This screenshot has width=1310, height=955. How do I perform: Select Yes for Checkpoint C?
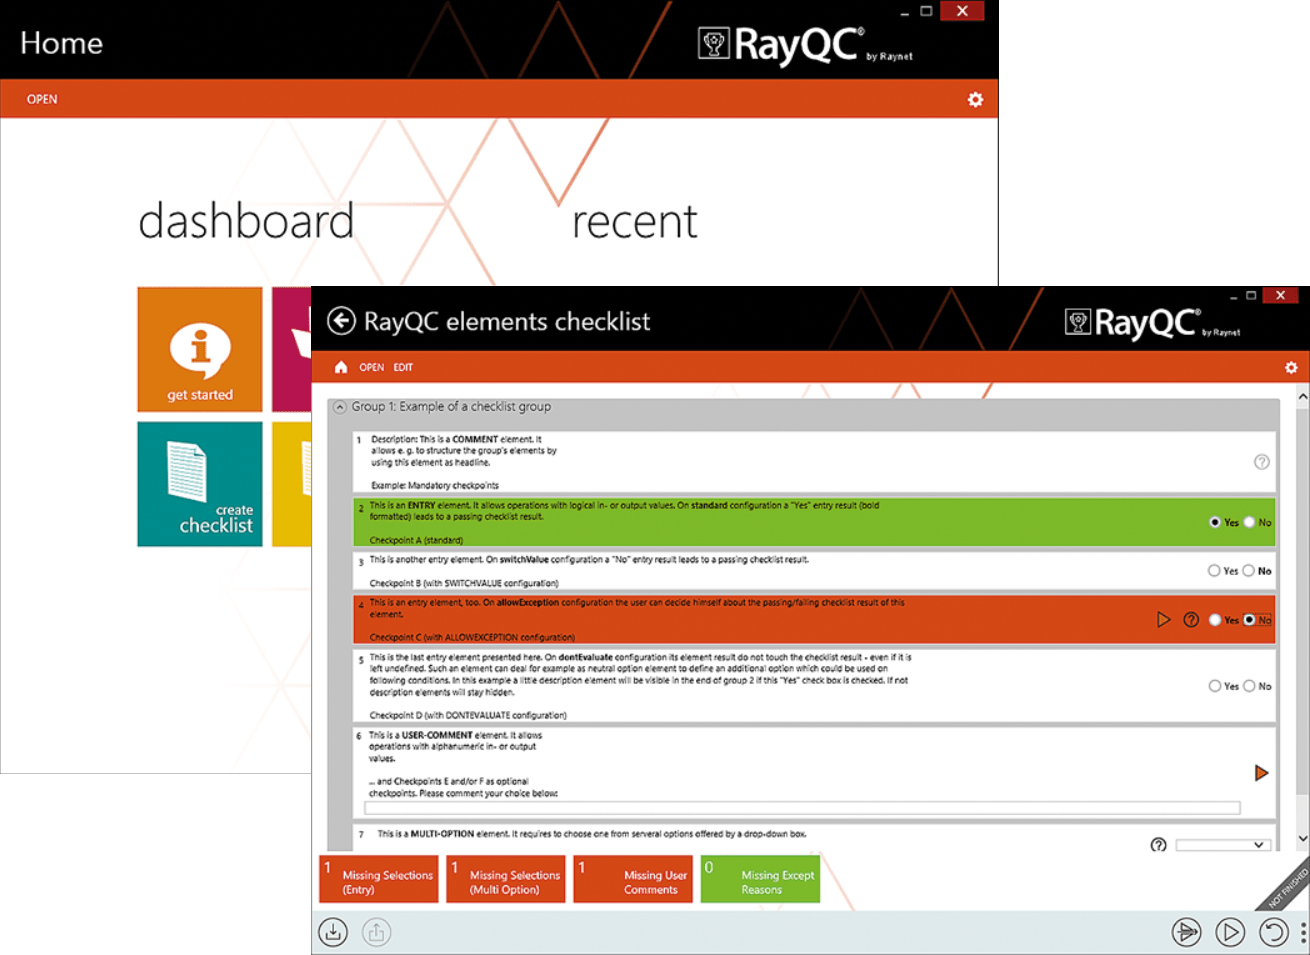pyautogui.click(x=1215, y=620)
